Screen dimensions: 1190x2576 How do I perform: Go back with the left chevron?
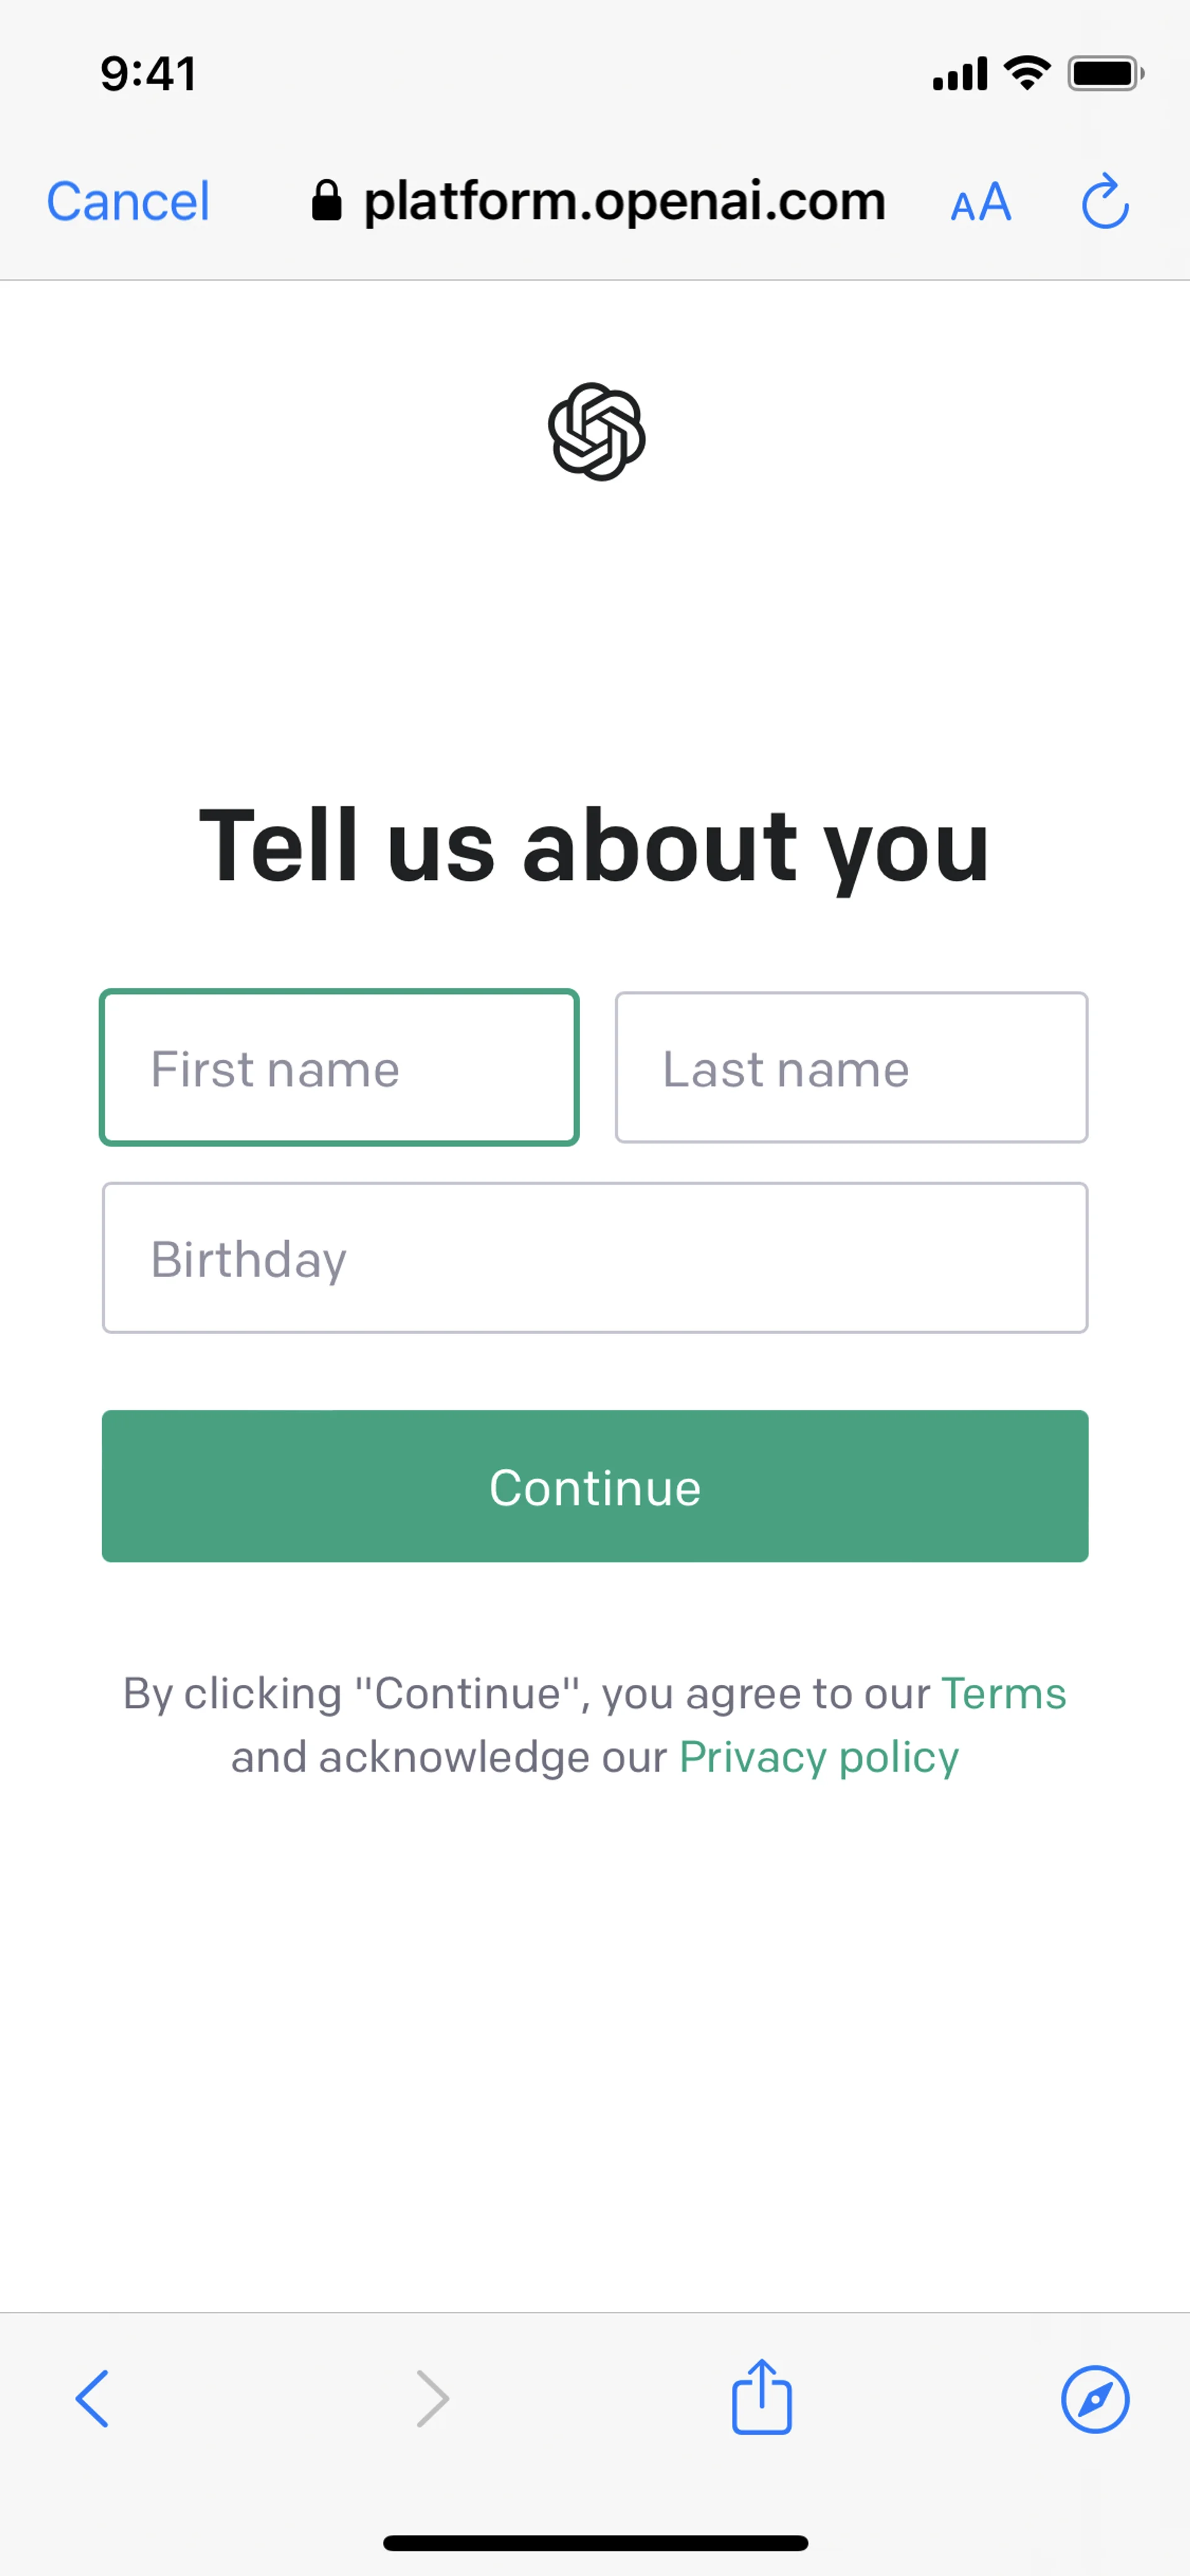pos(92,2398)
